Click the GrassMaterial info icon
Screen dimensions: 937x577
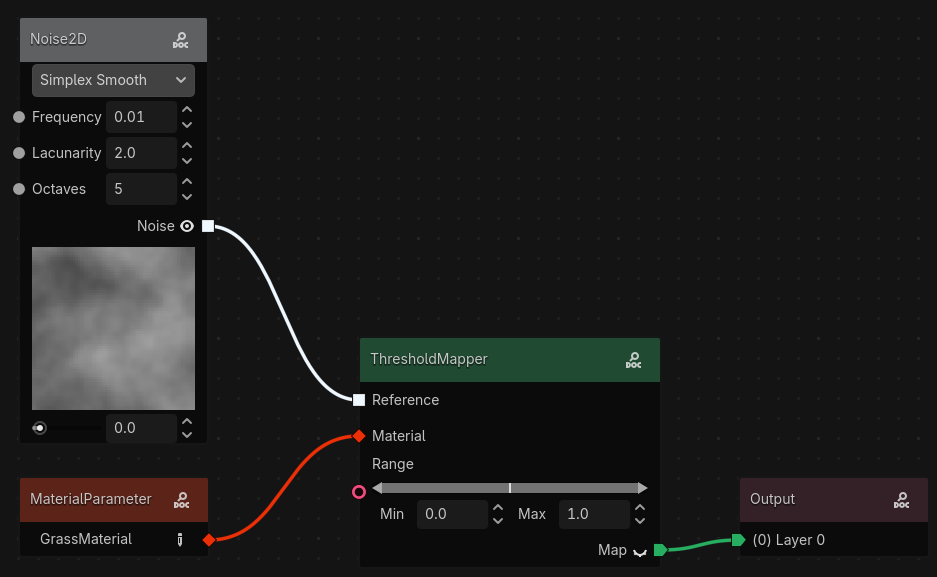pos(180,540)
